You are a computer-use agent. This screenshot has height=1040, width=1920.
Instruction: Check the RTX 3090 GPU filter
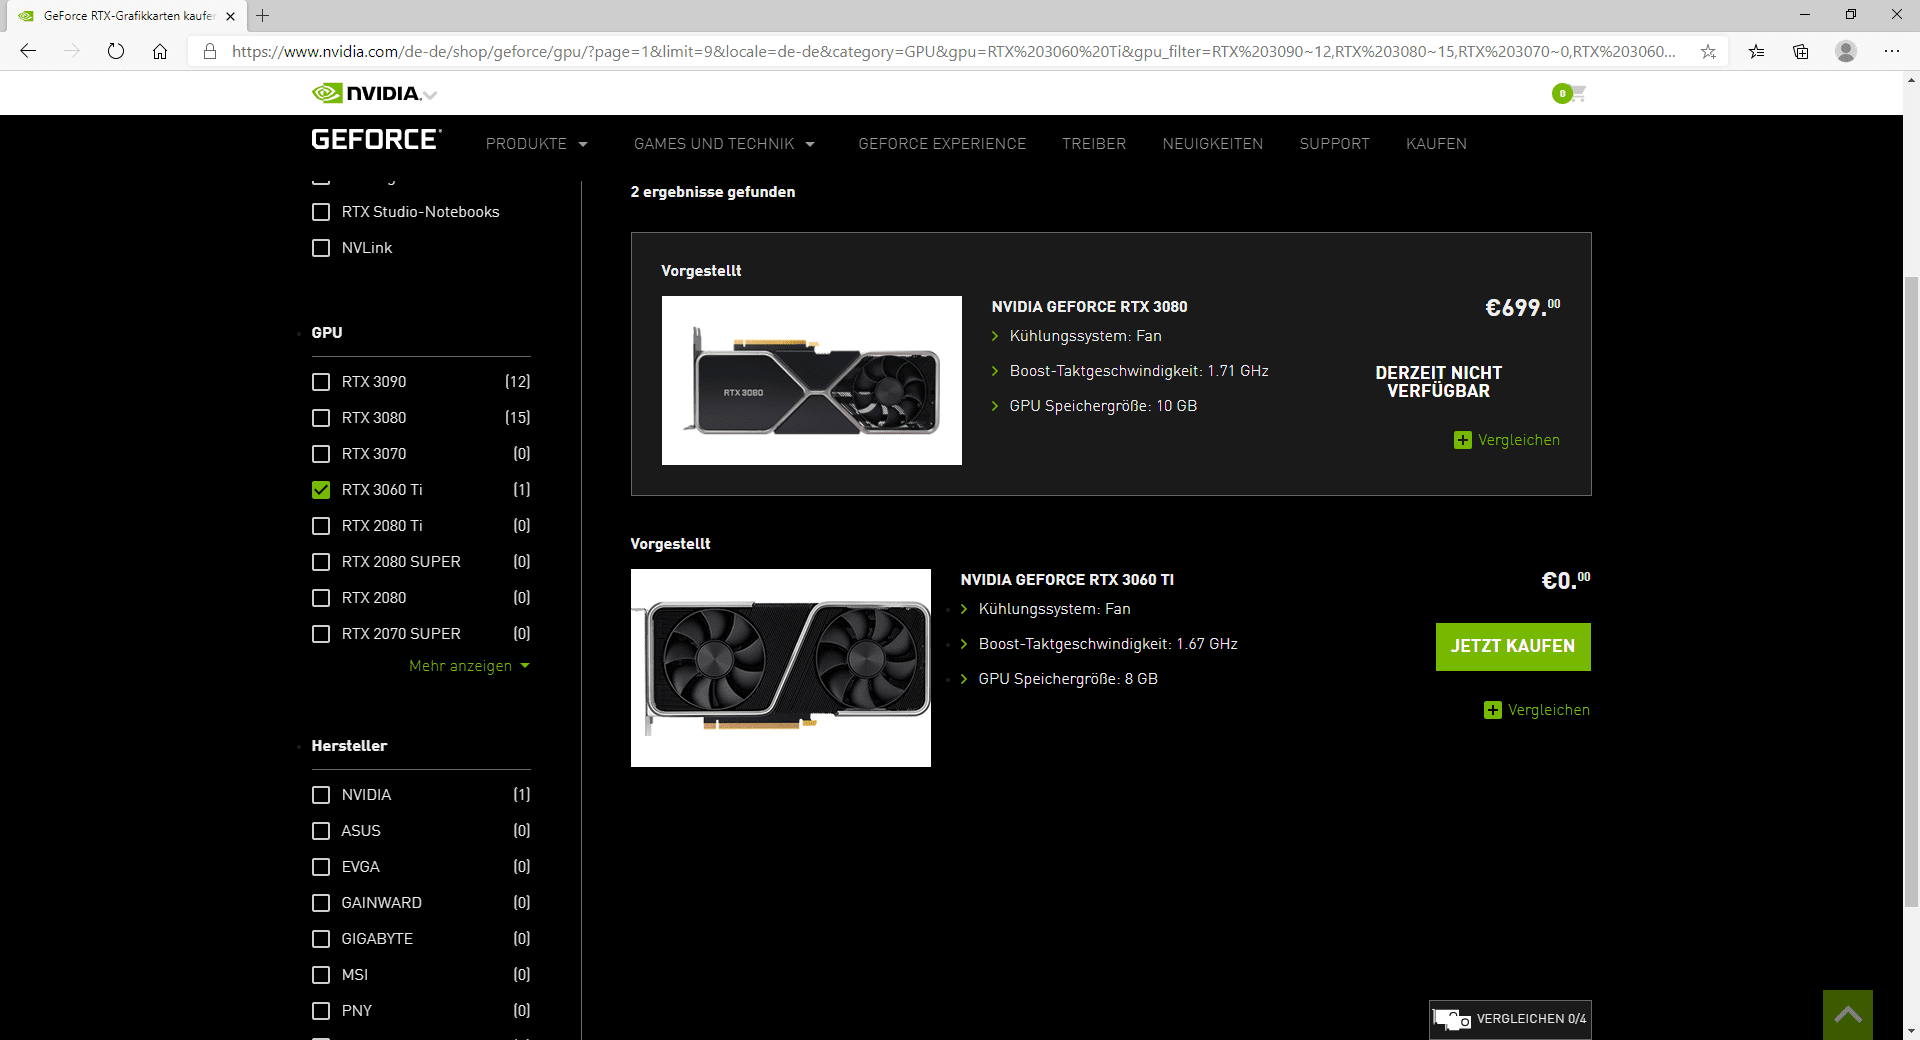321,382
